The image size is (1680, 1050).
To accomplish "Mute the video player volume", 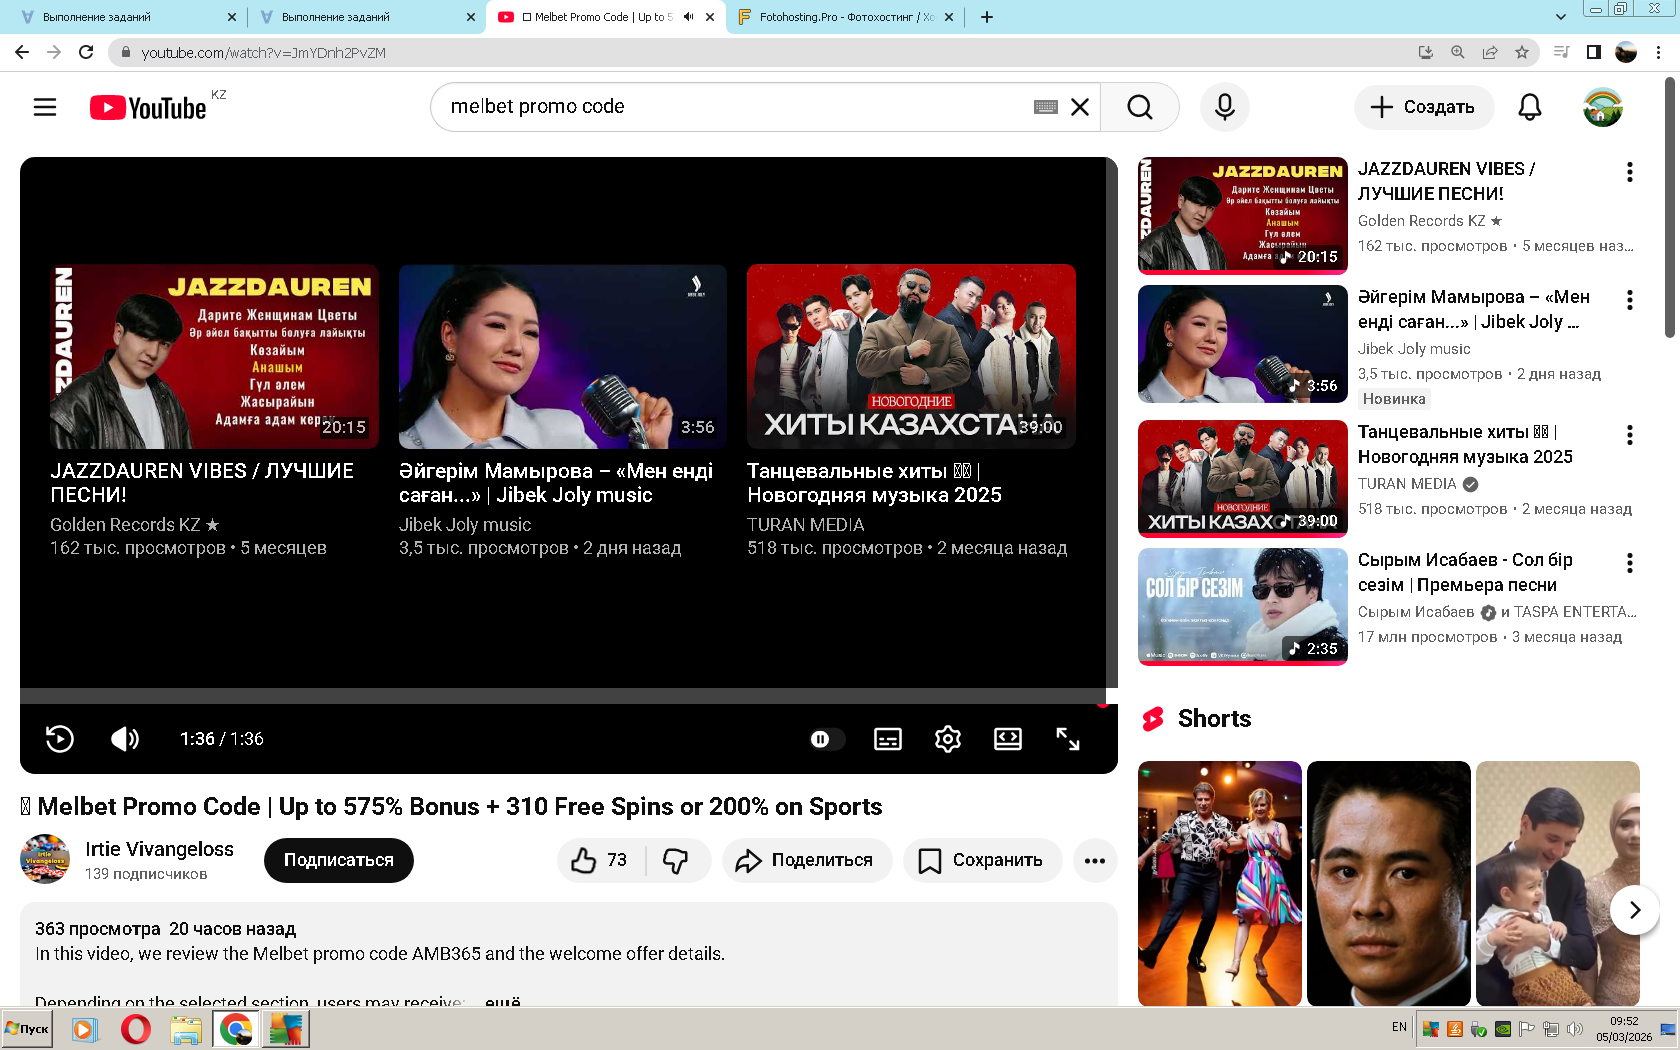I will pos(125,739).
